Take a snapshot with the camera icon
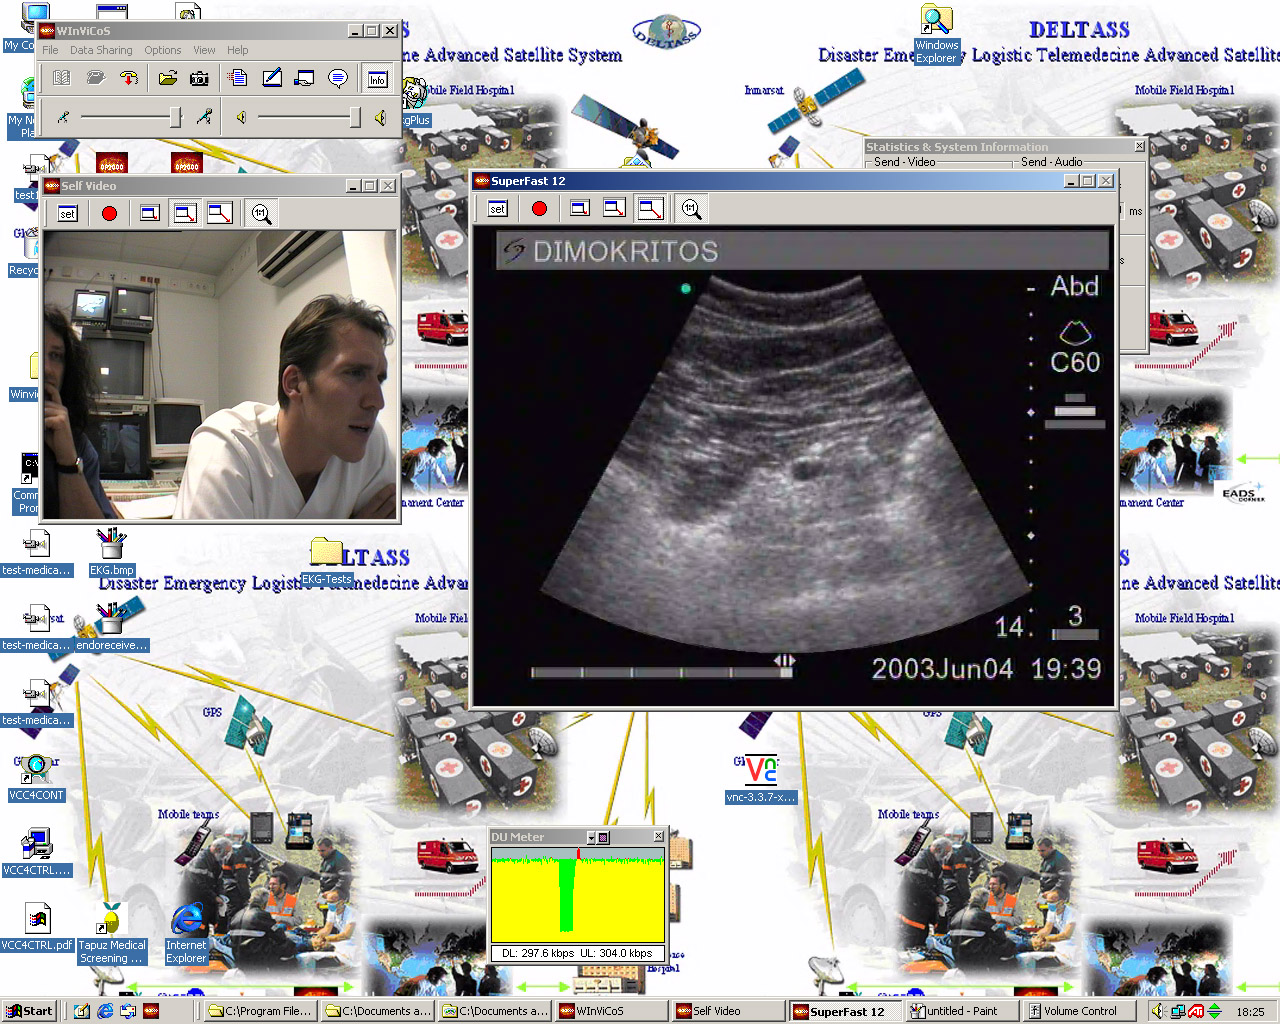This screenshot has height=1024, width=1280. (200, 78)
